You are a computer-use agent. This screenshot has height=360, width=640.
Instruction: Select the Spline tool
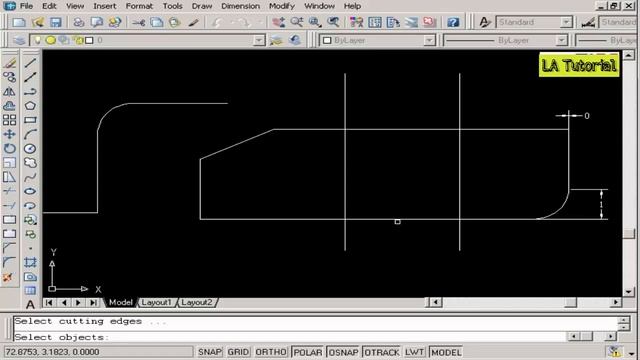coord(30,177)
